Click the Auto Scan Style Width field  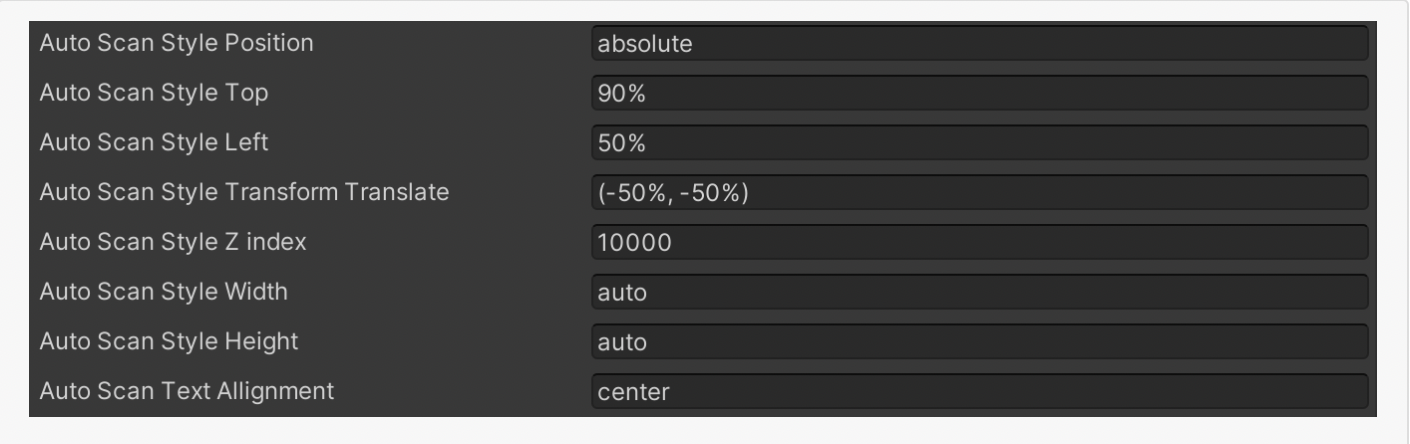978,292
